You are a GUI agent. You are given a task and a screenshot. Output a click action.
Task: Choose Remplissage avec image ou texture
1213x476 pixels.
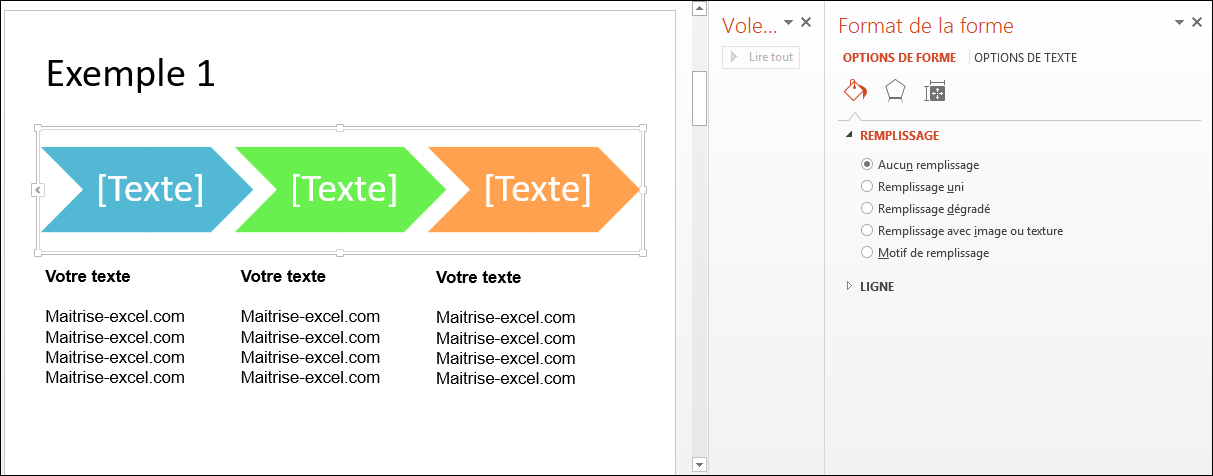tap(867, 230)
